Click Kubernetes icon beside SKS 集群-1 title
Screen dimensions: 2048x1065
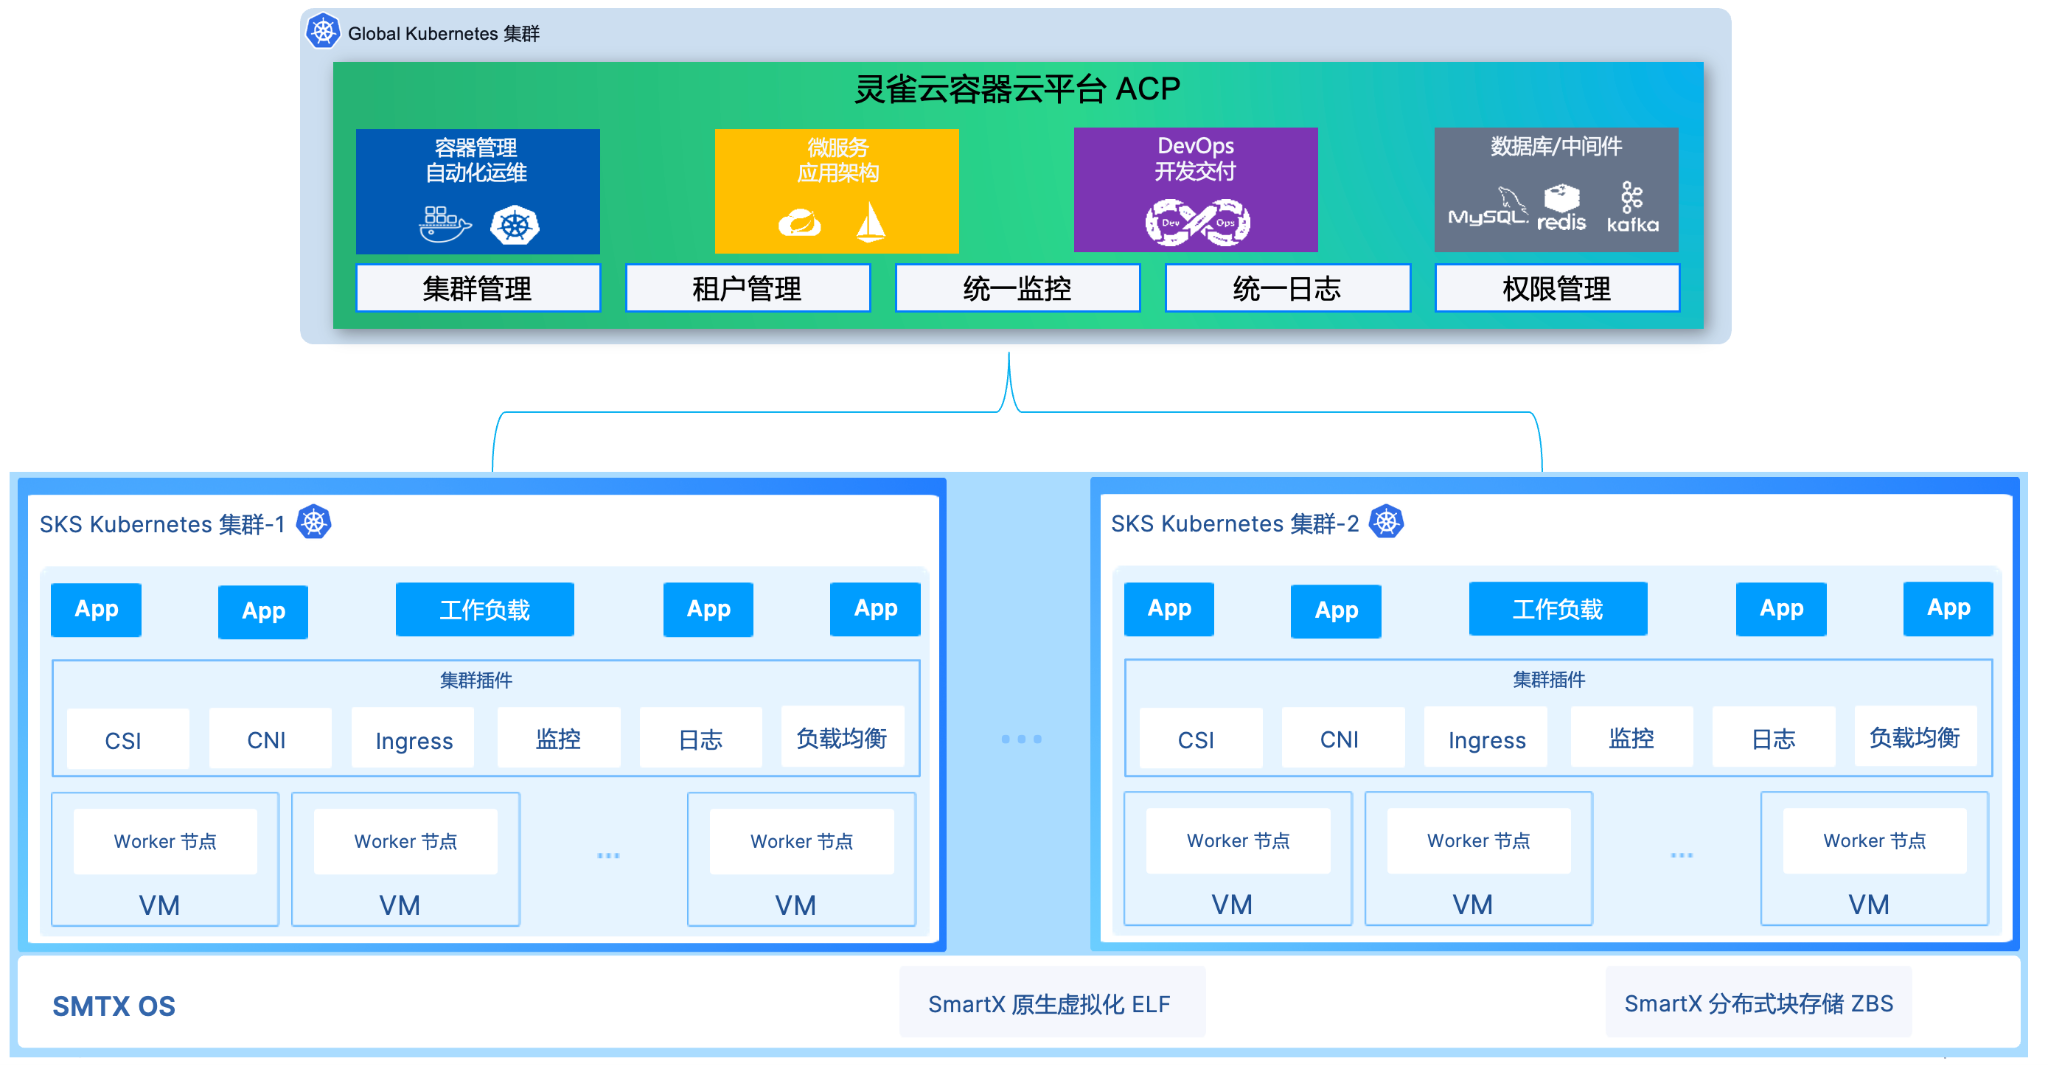point(314,522)
